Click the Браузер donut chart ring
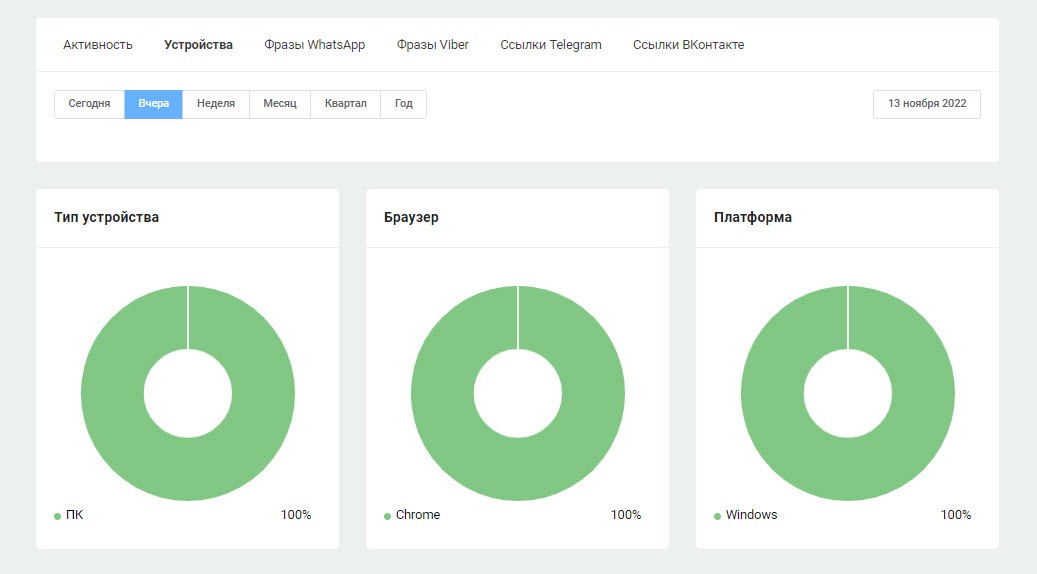The width and height of the screenshot is (1037, 574). coord(442,393)
